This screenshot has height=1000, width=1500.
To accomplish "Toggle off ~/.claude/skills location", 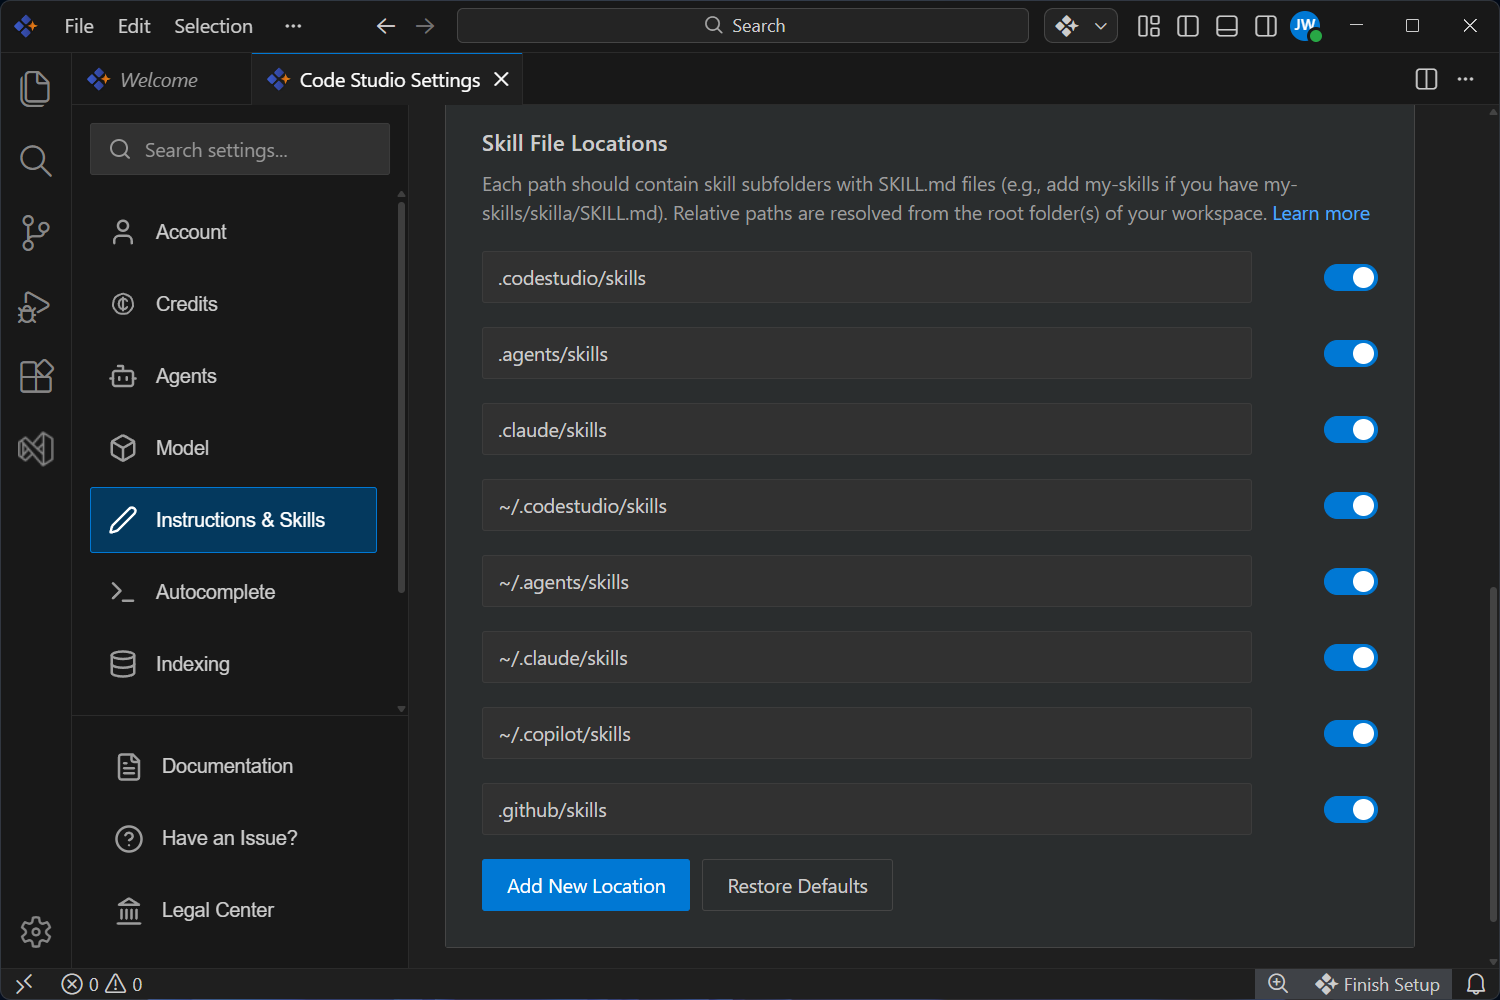I will [x=1351, y=657].
